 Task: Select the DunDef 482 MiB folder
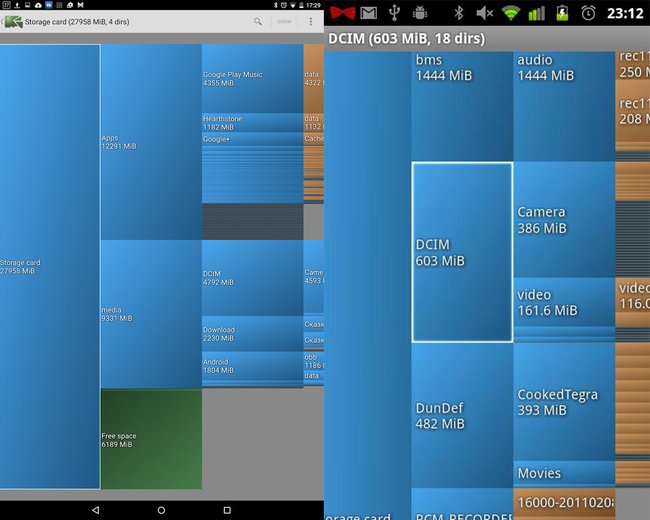pyautogui.click(x=462, y=416)
